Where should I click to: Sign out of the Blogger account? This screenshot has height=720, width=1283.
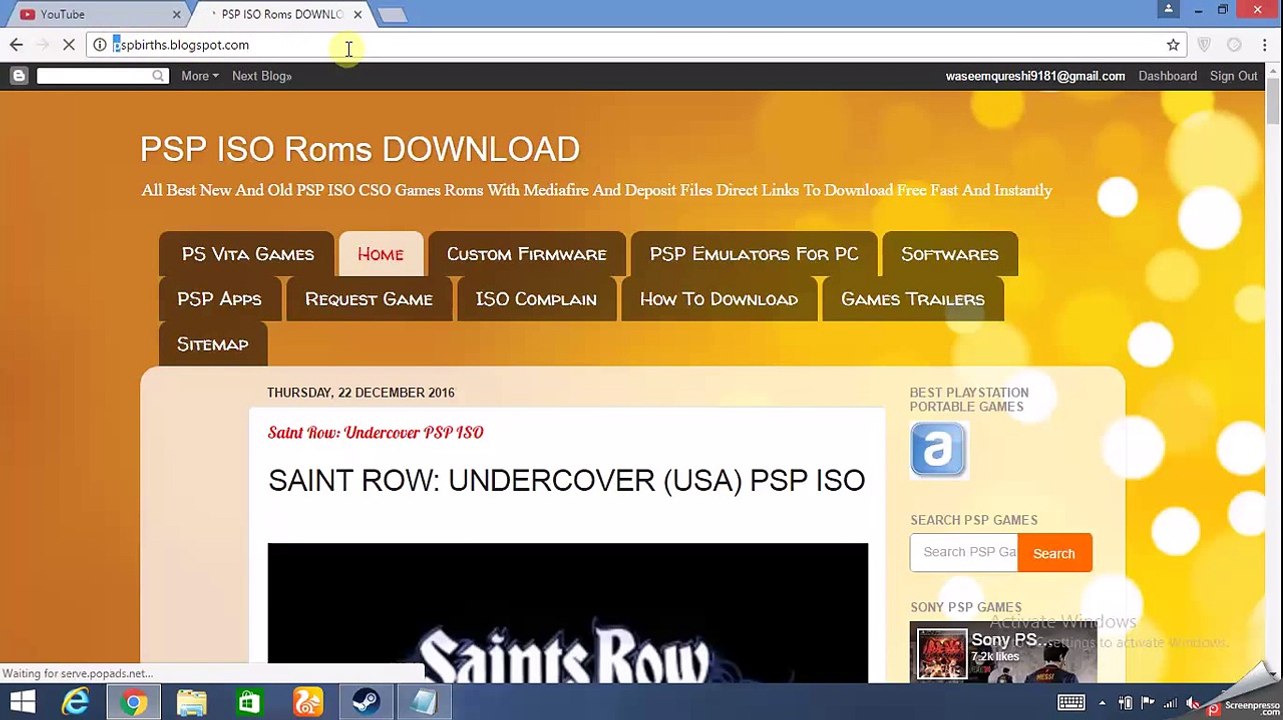[1233, 76]
